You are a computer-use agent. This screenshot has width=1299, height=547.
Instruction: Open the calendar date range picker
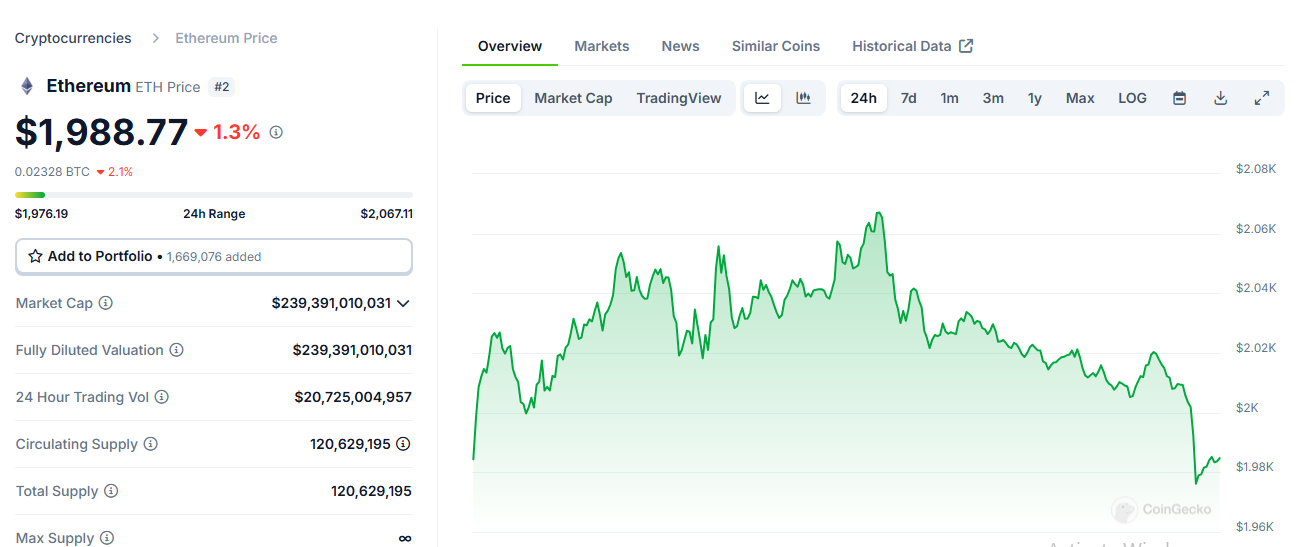[1179, 98]
